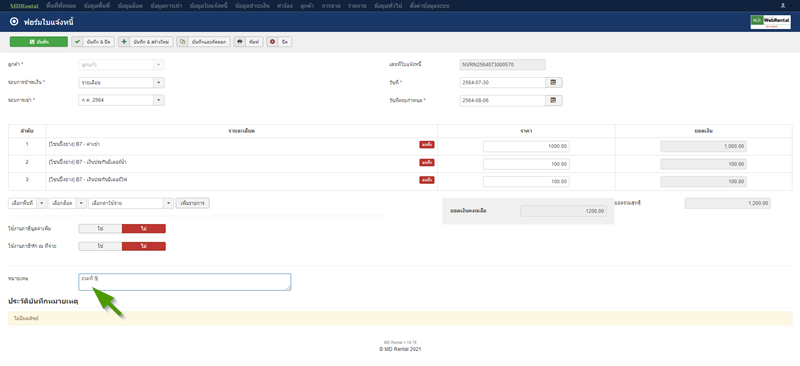Open the ข้อมูลการเช่า menu
The height and width of the screenshot is (366, 800).
[166, 6]
